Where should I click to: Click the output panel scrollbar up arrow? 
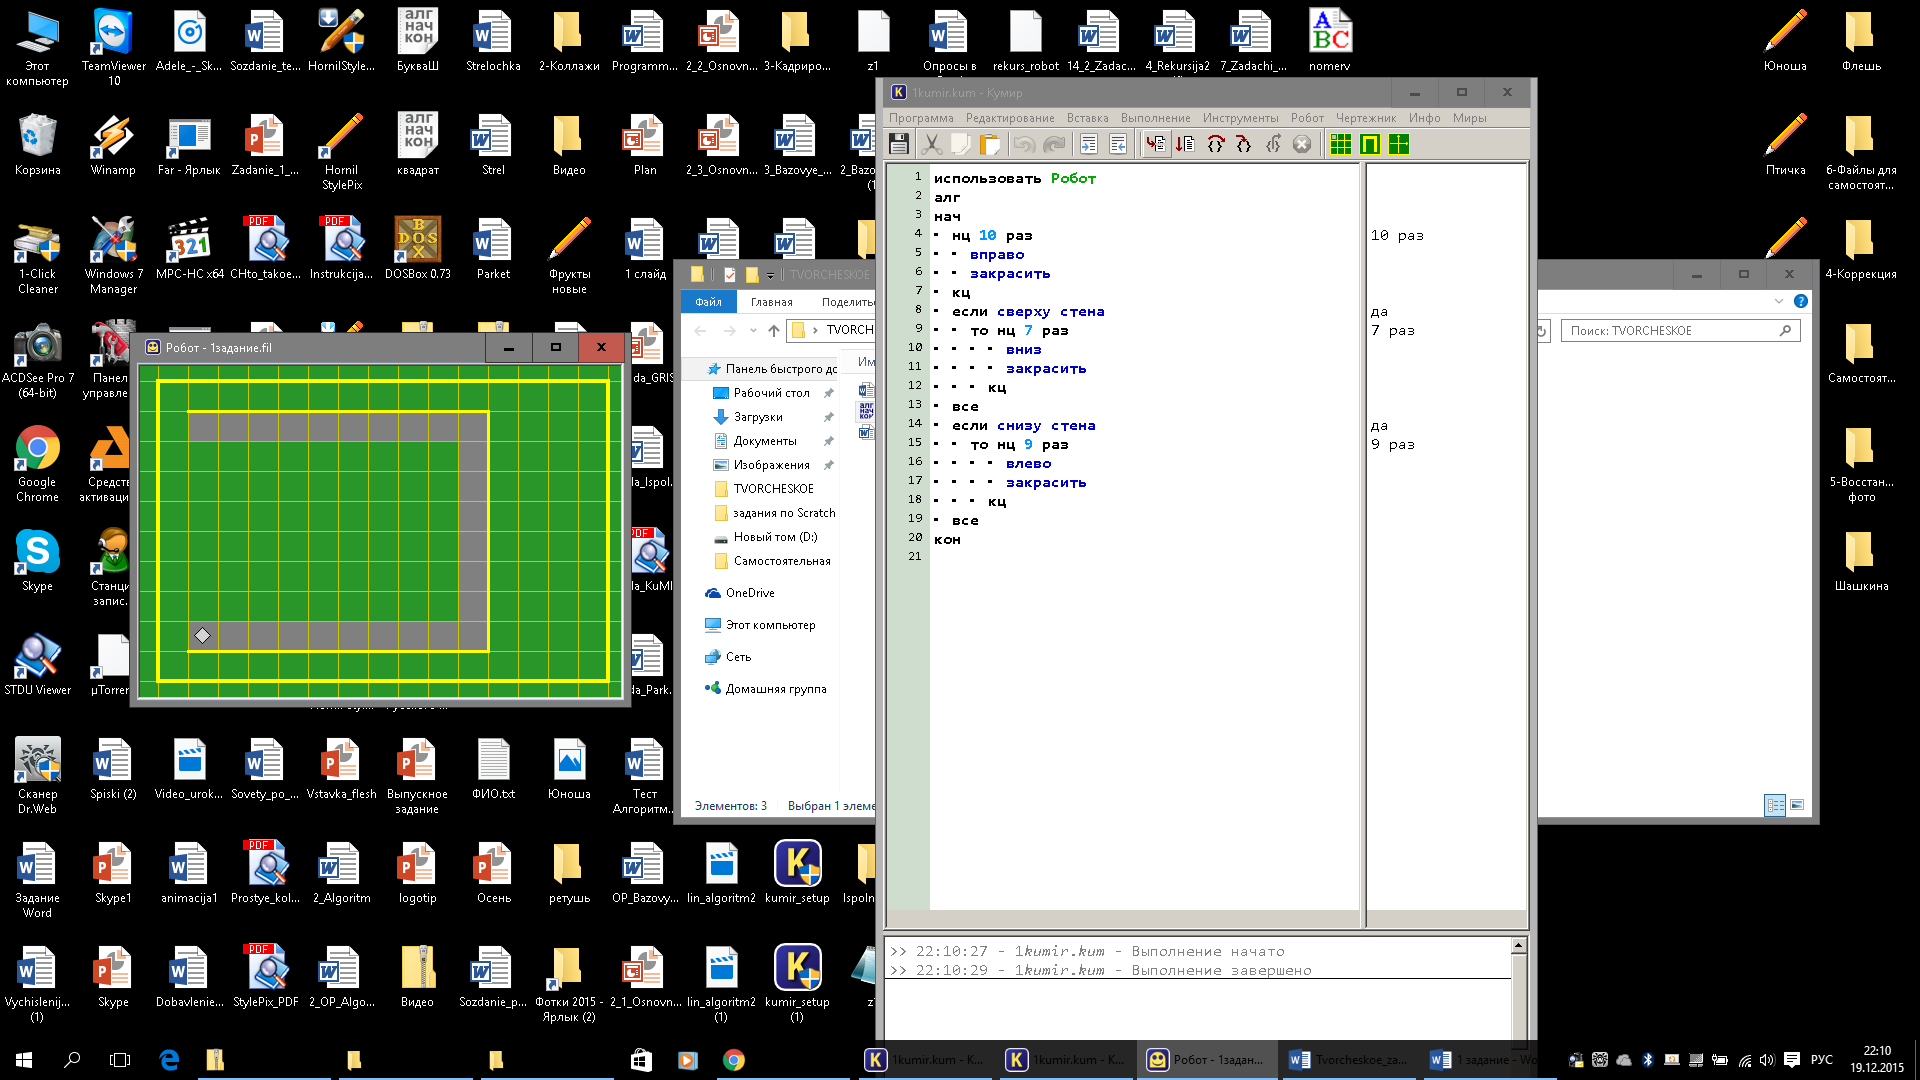(1518, 946)
